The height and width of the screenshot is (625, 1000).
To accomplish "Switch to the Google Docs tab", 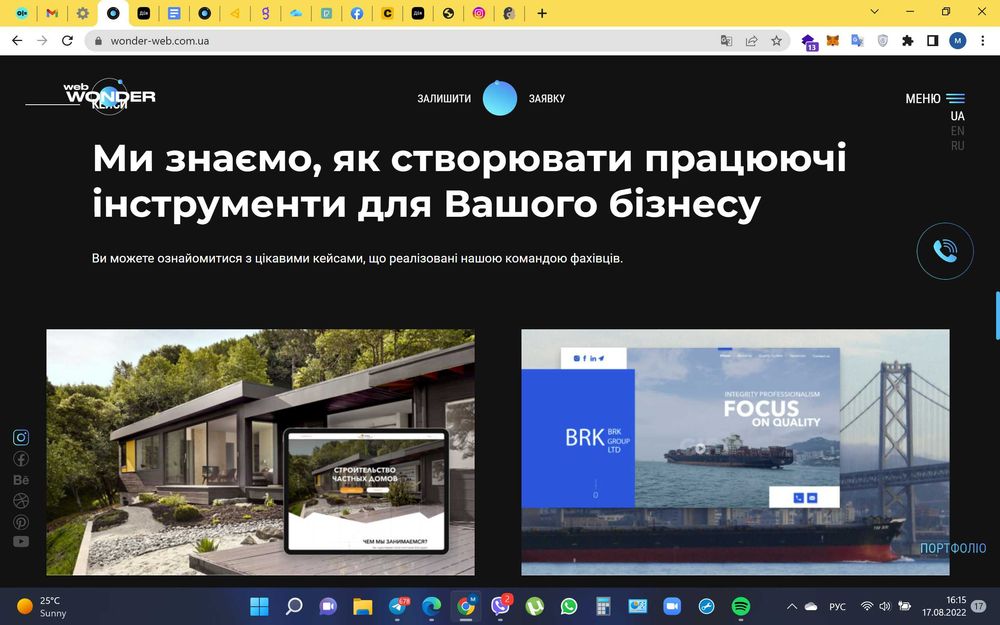I will 174,13.
